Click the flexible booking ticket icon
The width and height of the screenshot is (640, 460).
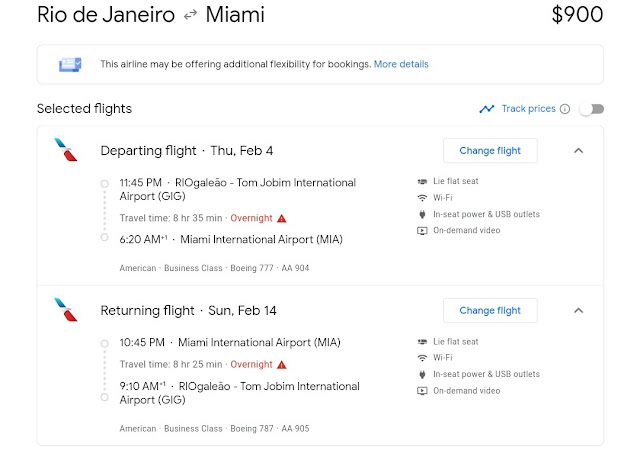70,64
